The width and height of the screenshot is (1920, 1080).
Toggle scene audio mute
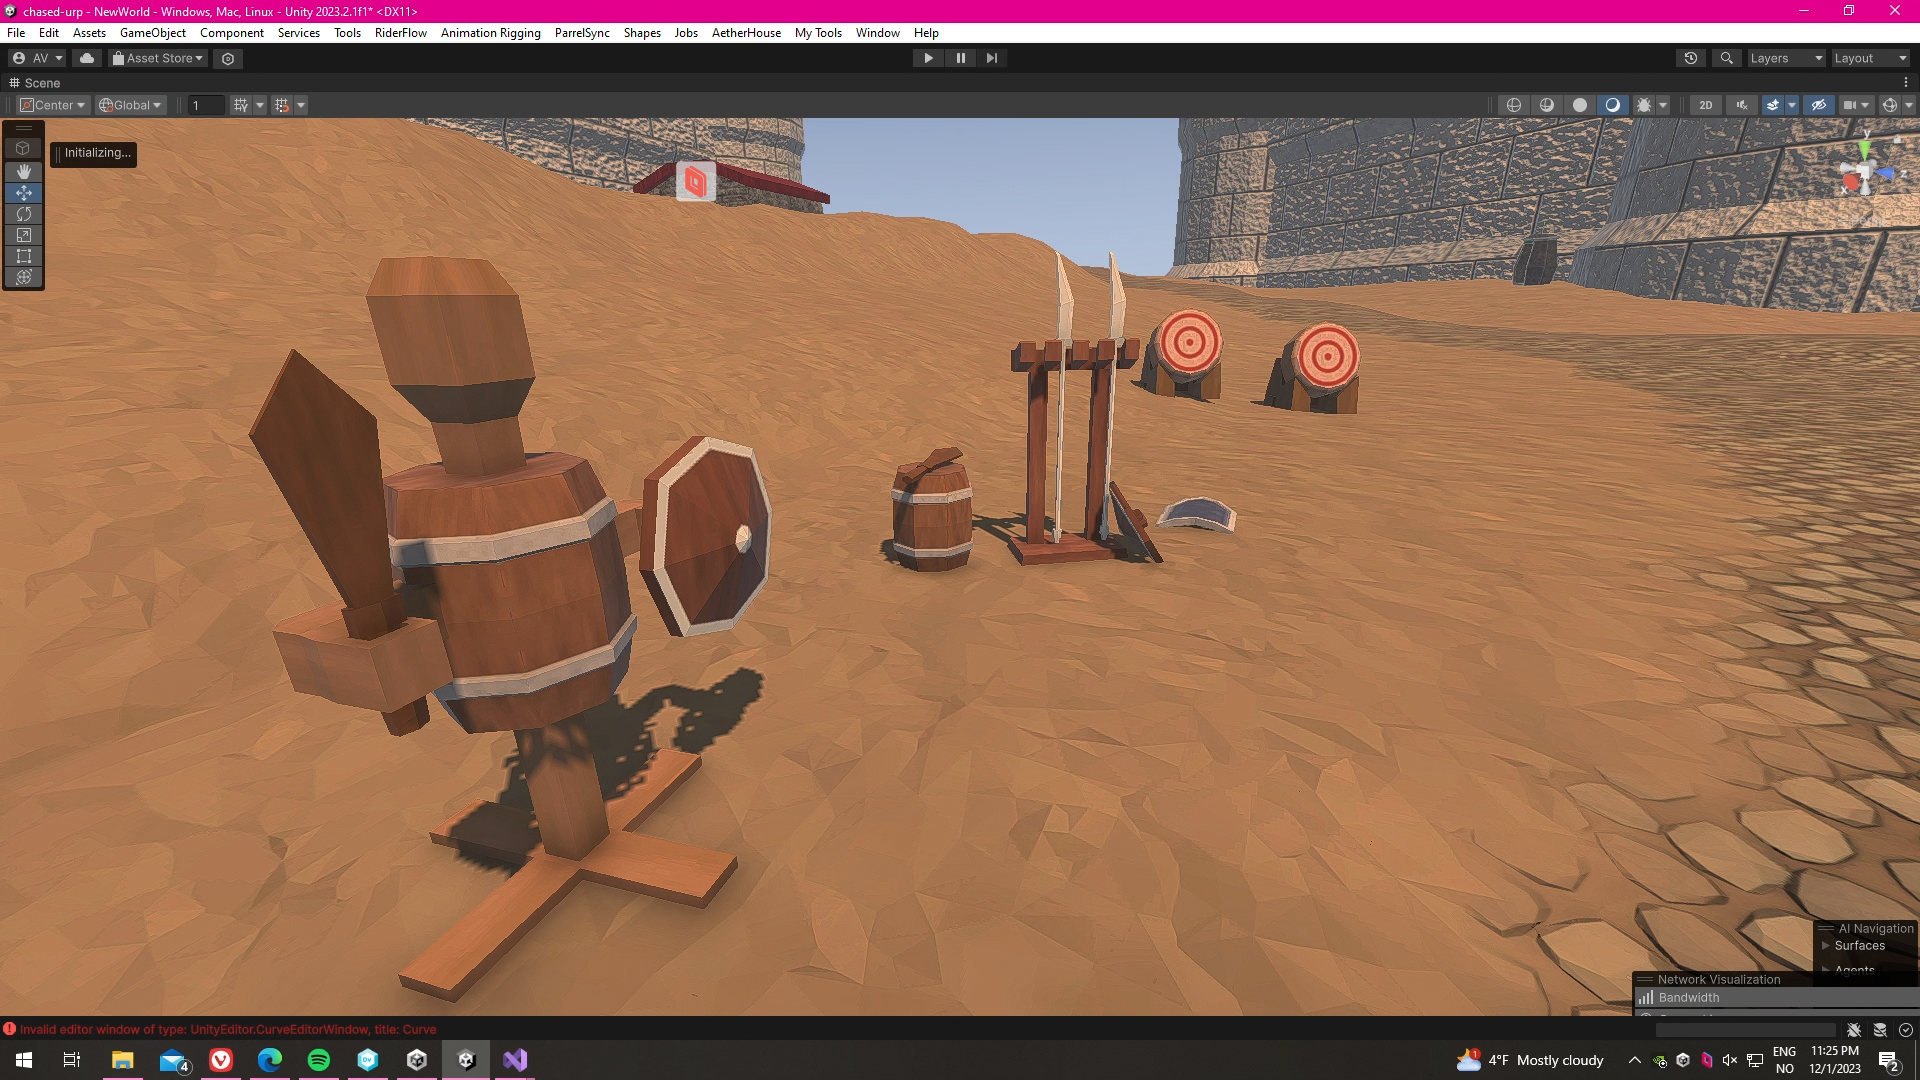click(x=1742, y=105)
